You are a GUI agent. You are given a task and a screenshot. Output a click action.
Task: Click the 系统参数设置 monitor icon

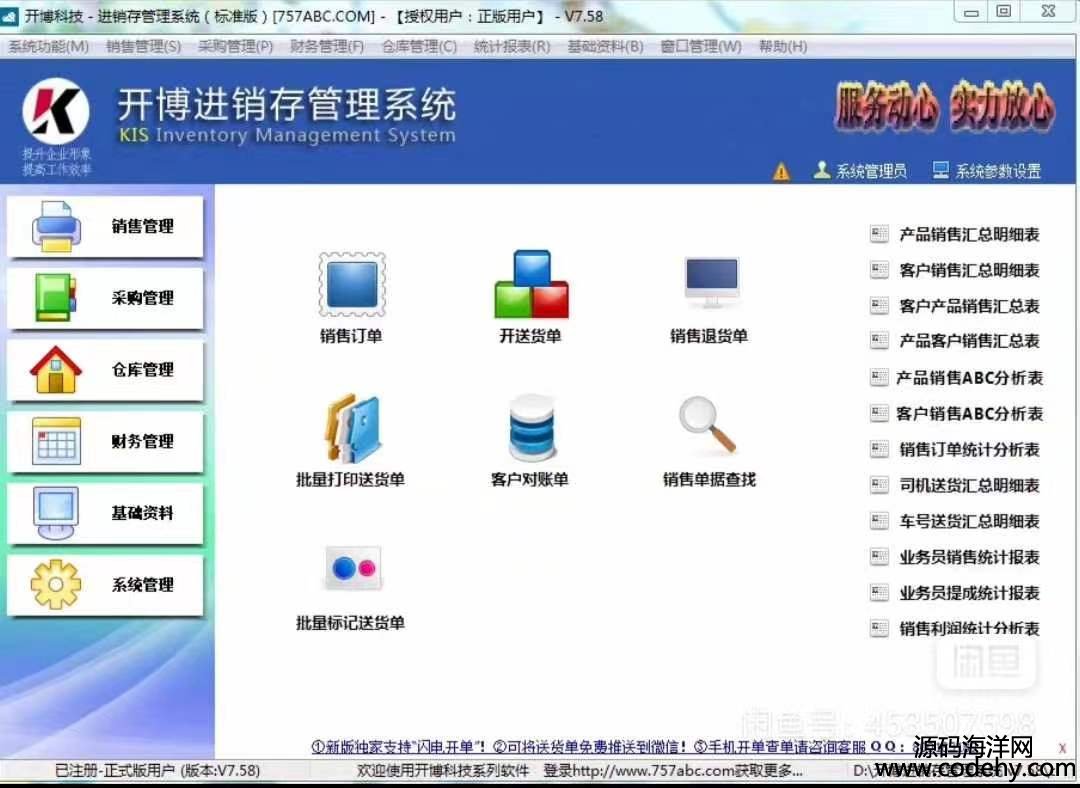pyautogui.click(x=940, y=169)
